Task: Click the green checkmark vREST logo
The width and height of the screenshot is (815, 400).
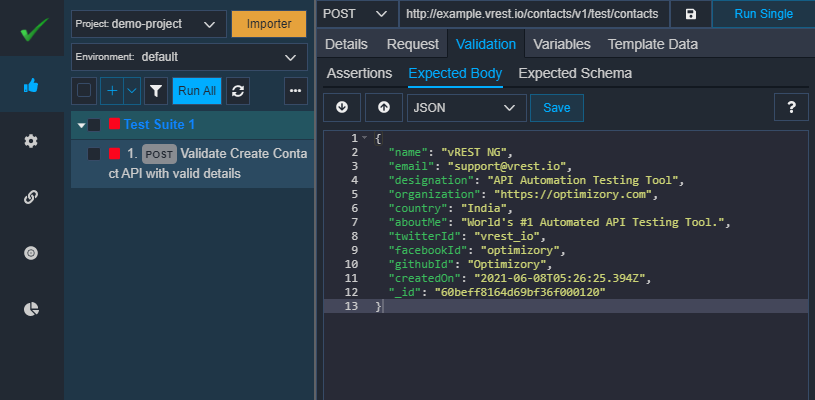Action: tap(34, 29)
